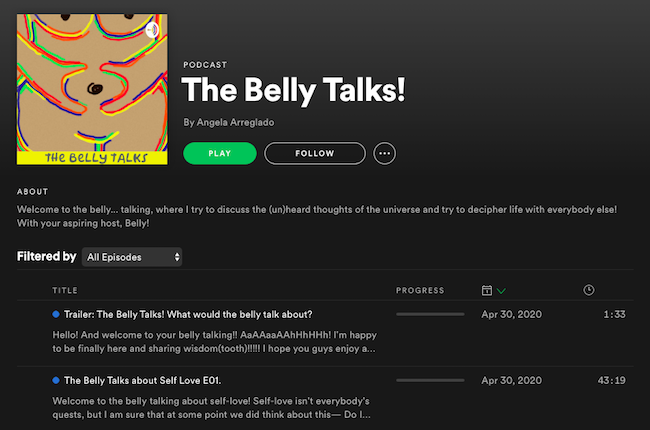Click the Trailer episode progress bar

coord(430,315)
